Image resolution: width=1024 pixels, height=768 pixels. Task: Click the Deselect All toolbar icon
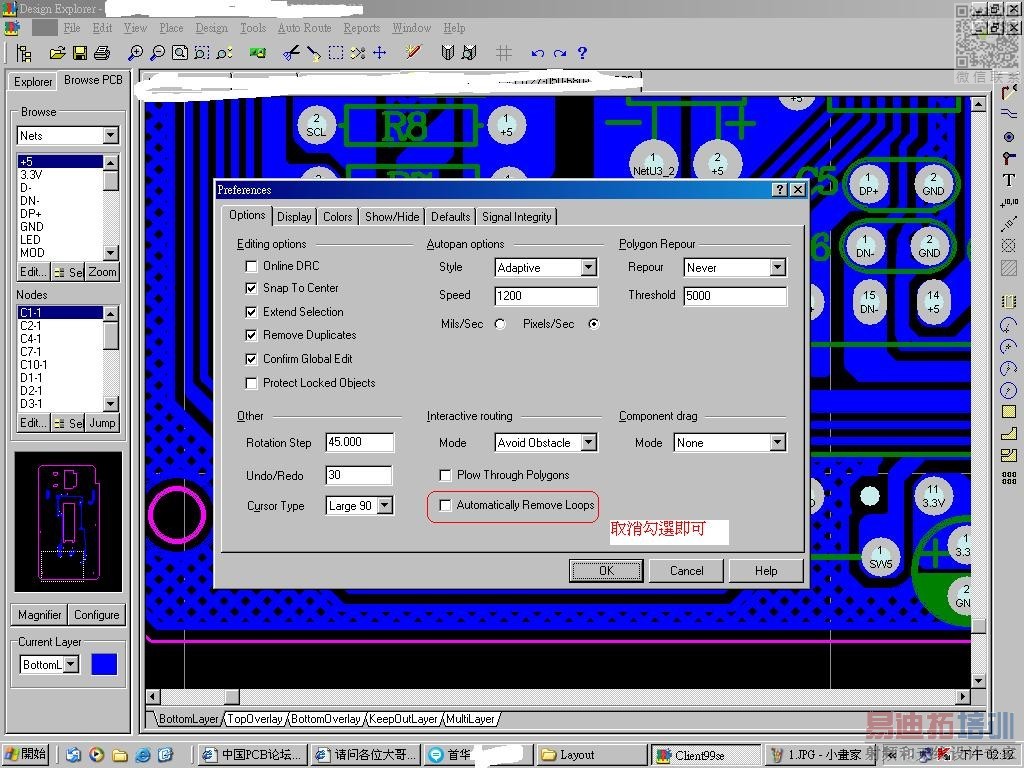click(x=358, y=53)
